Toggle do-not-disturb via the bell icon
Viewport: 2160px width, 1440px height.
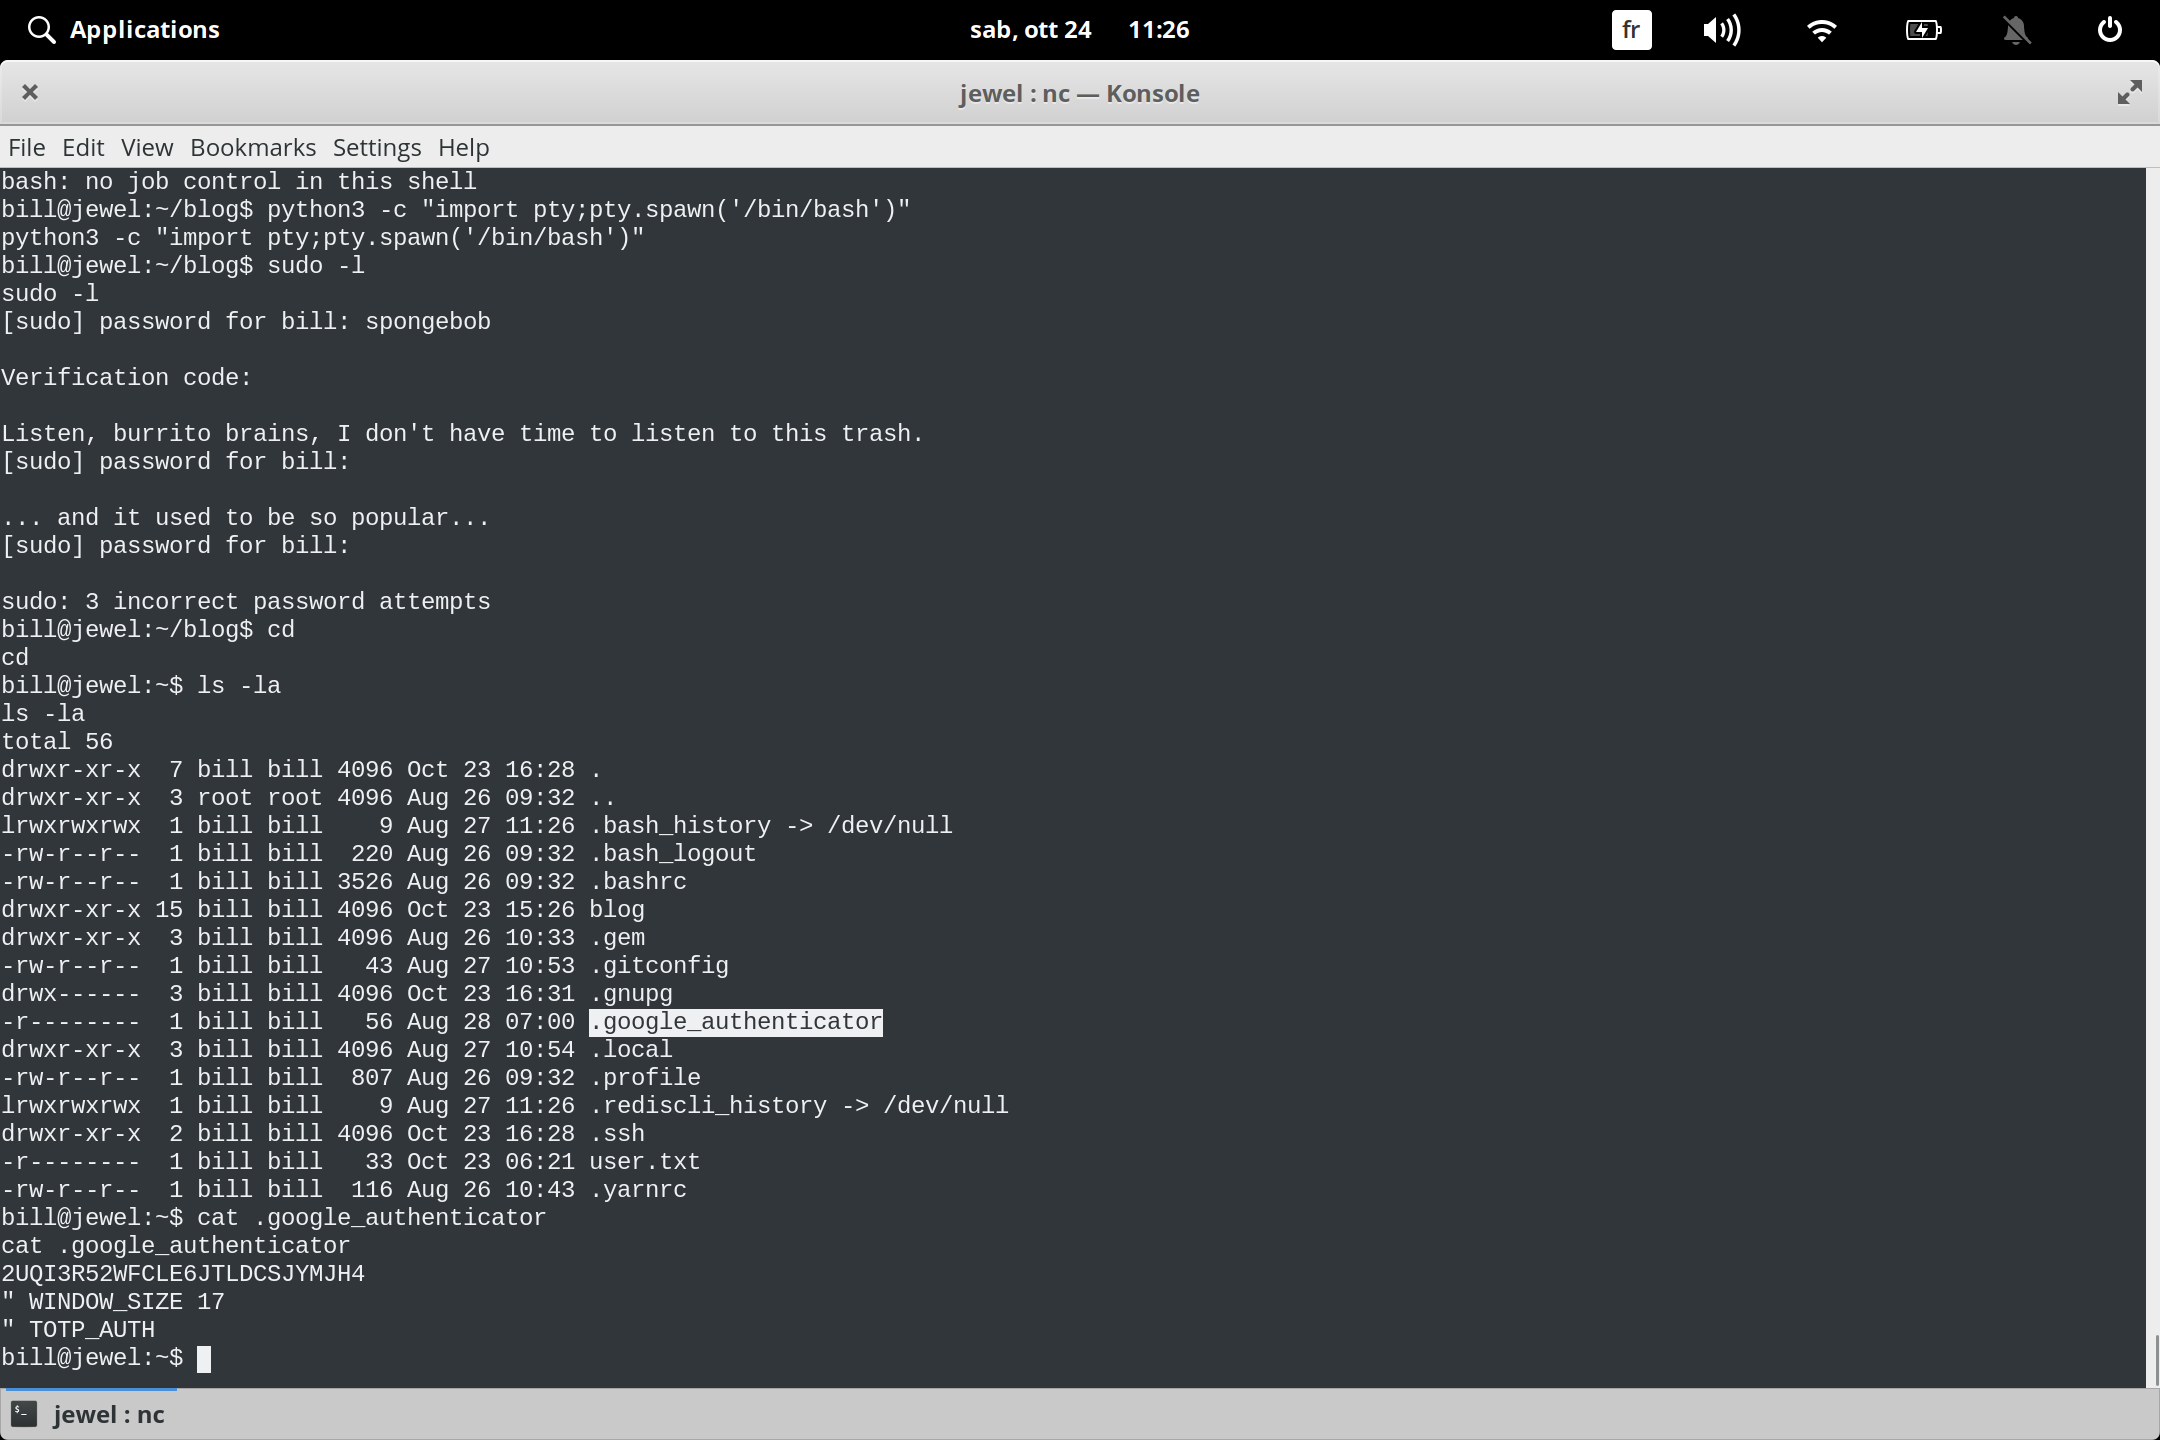coord(2017,29)
